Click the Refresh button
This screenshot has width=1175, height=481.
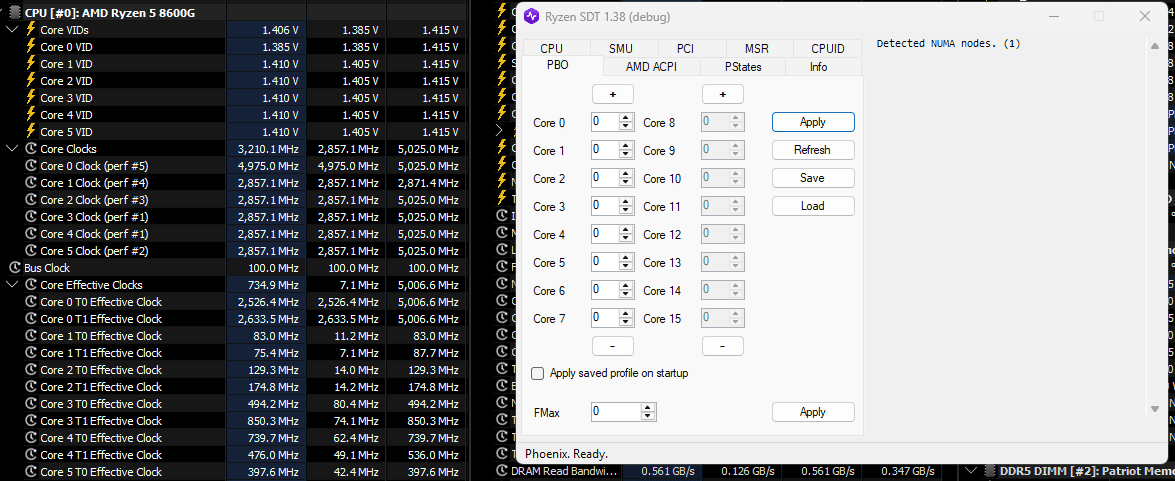click(x=813, y=150)
